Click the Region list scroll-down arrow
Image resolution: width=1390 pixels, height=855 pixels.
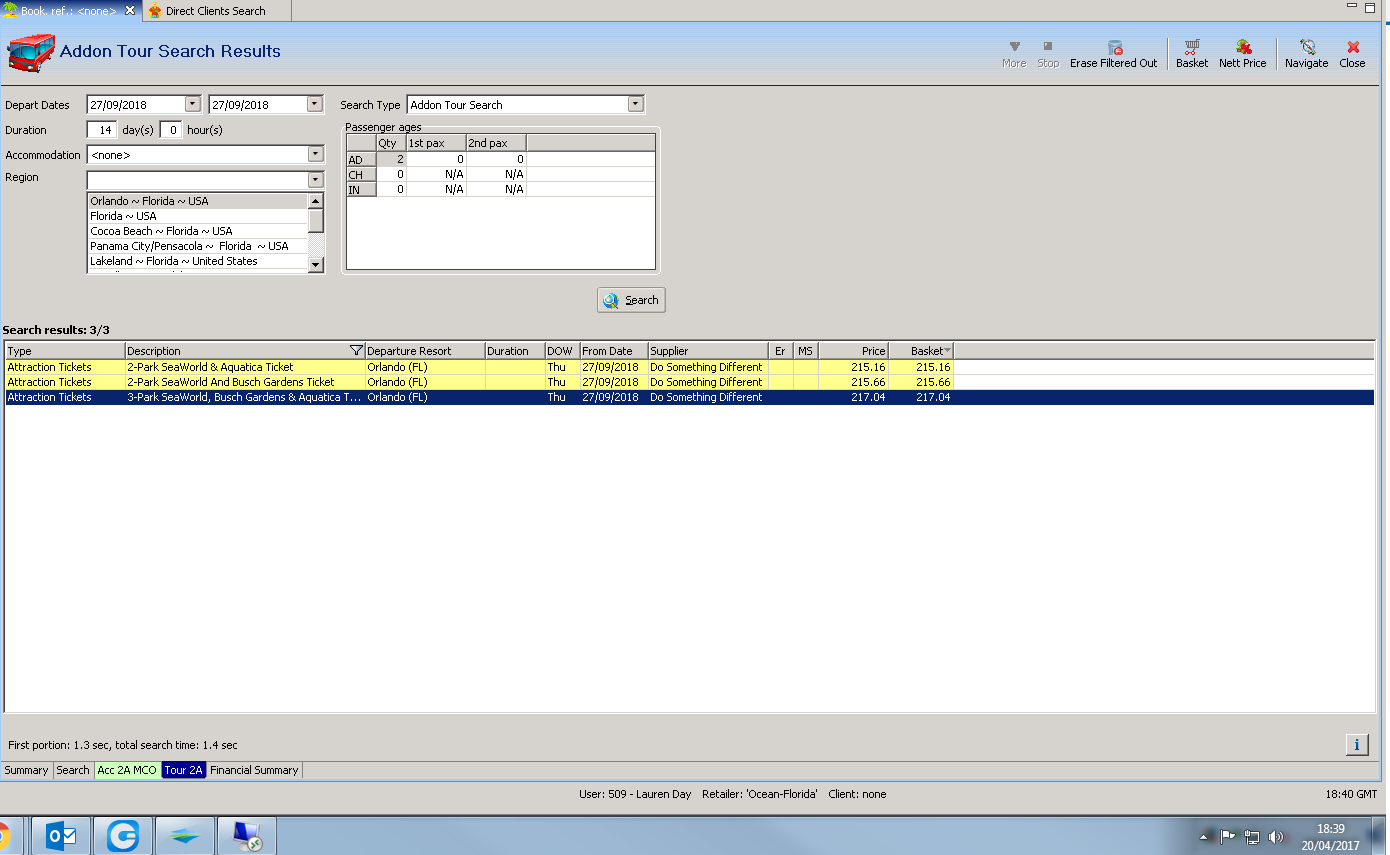[x=316, y=264]
